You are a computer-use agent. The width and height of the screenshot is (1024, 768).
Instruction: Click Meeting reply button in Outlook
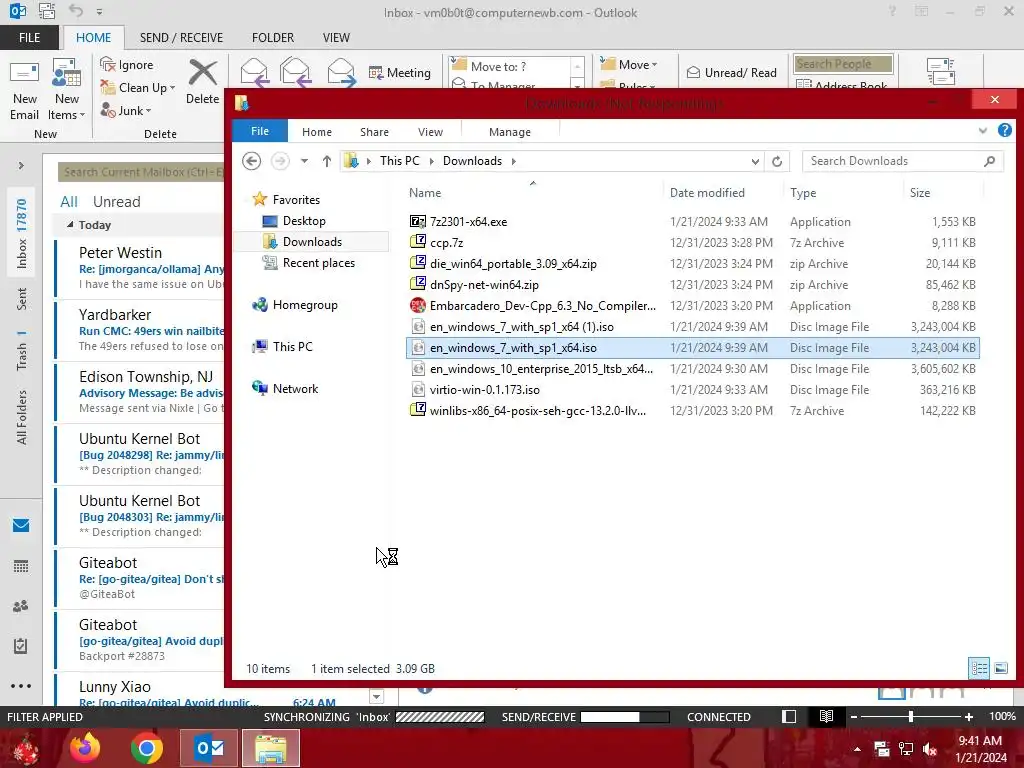[x=400, y=72]
